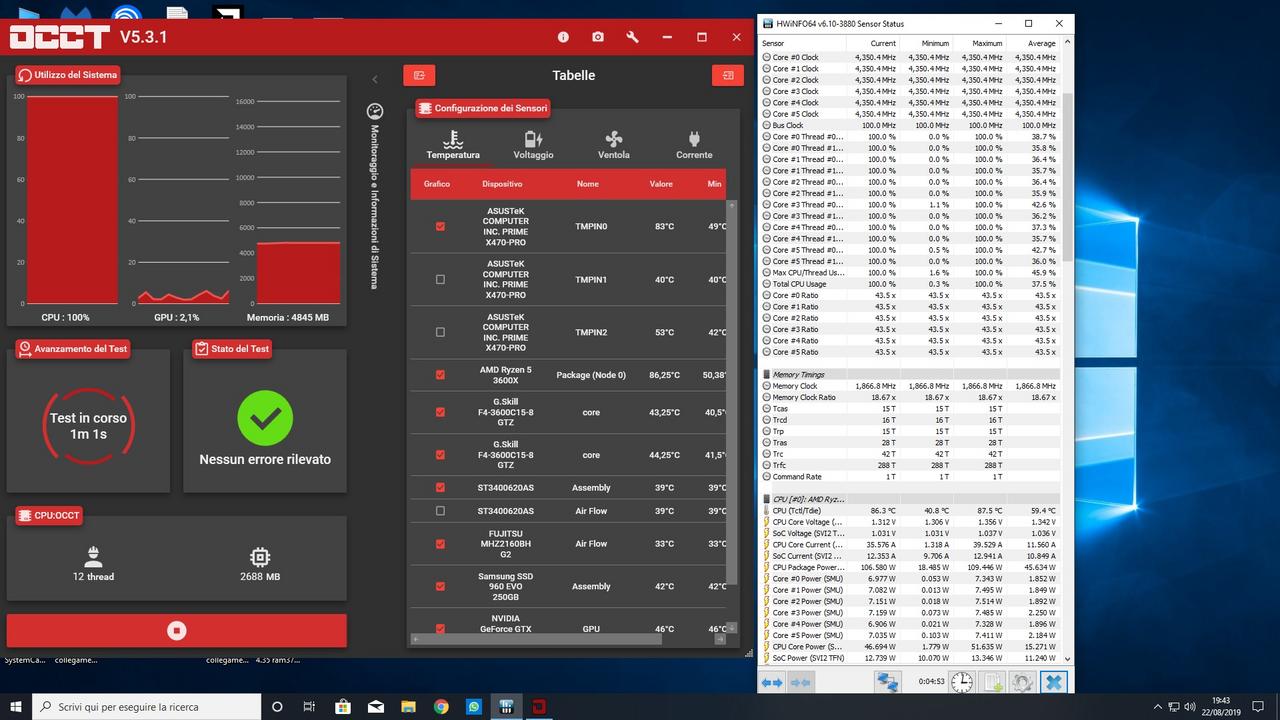Click HWiNFO Maximum column header

[978, 43]
